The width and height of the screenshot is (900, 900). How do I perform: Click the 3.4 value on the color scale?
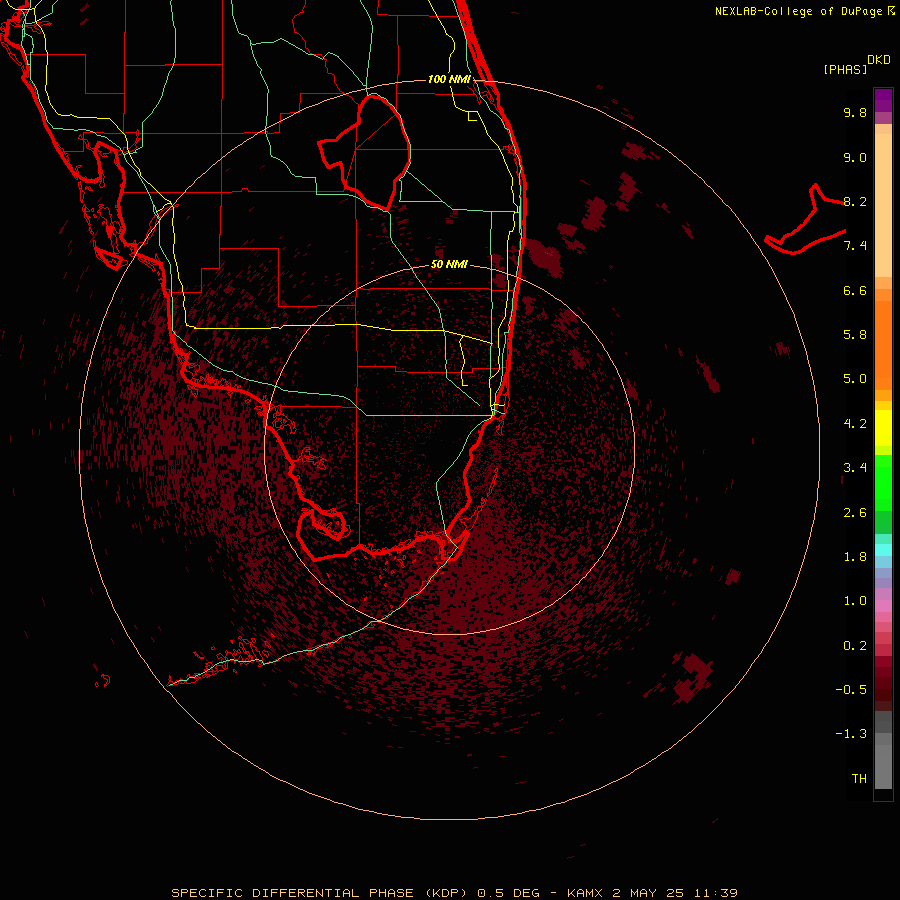855,468
